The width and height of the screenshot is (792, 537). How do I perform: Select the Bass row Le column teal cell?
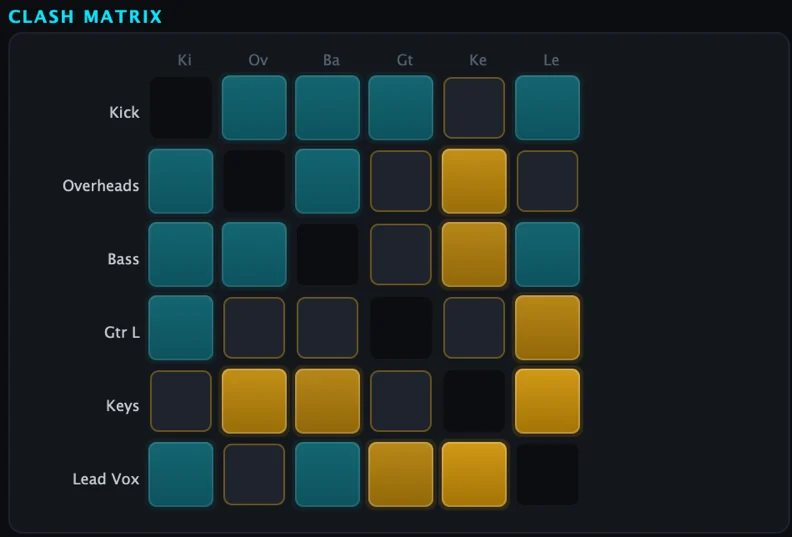pyautogui.click(x=548, y=254)
